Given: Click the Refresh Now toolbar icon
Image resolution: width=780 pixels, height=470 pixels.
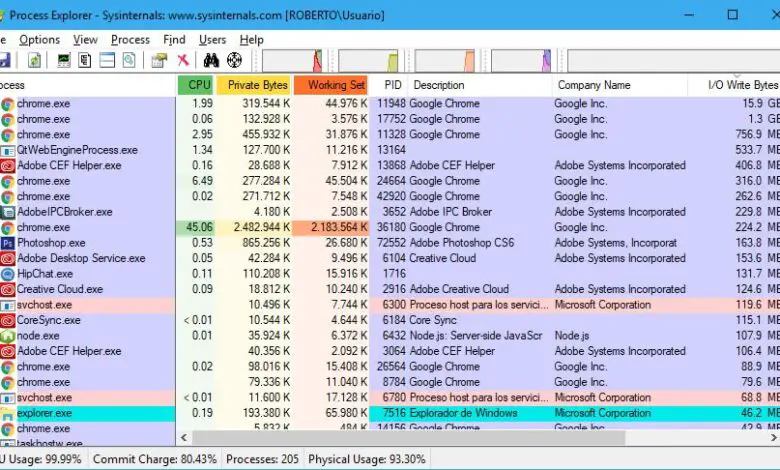Looking at the screenshot, I should (34, 60).
